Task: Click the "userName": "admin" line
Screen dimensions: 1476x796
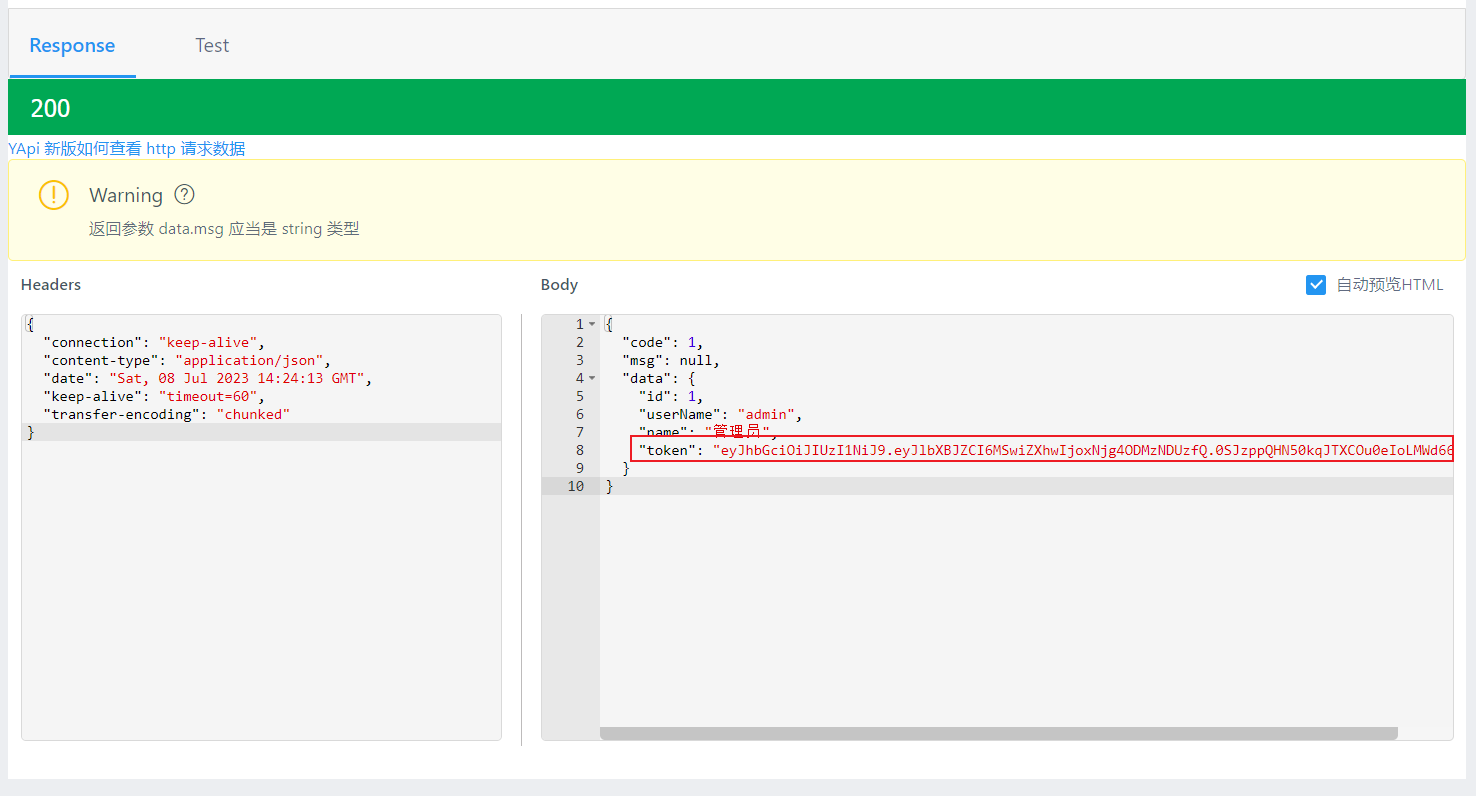Action: [720, 414]
